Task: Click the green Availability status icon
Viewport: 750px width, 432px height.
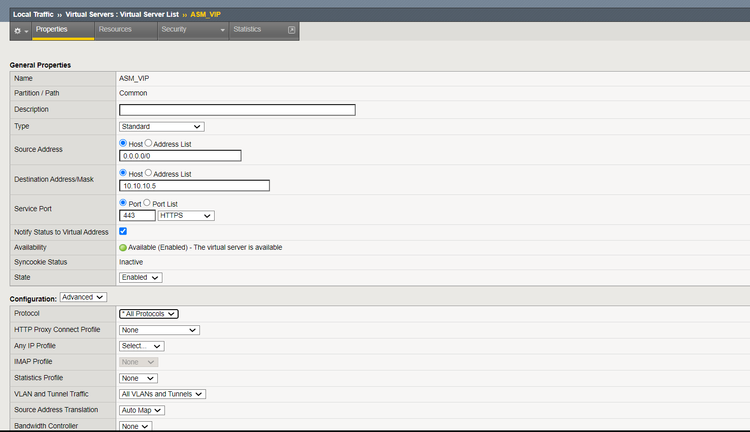Action: [x=123, y=247]
